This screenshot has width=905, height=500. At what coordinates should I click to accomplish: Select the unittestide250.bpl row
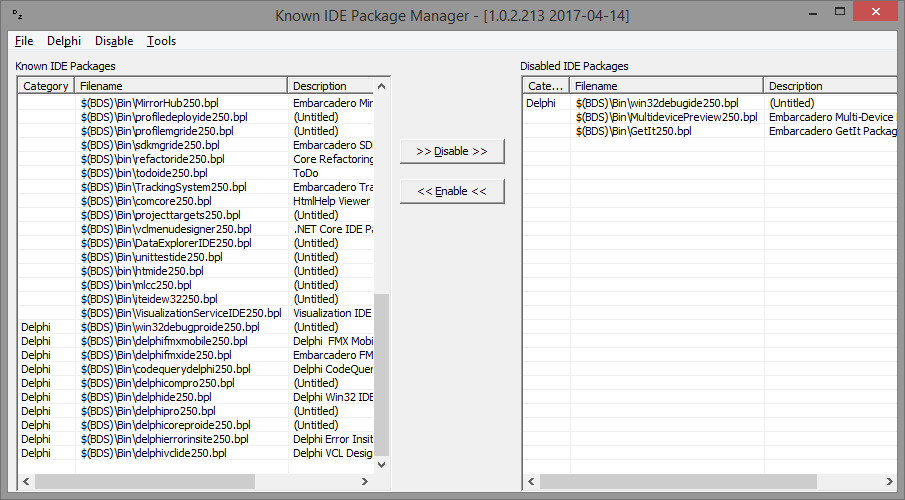point(196,257)
